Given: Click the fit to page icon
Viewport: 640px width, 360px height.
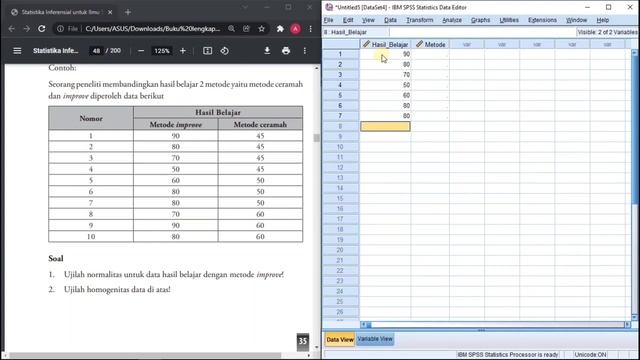Looking at the screenshot, I should pos(207,51).
